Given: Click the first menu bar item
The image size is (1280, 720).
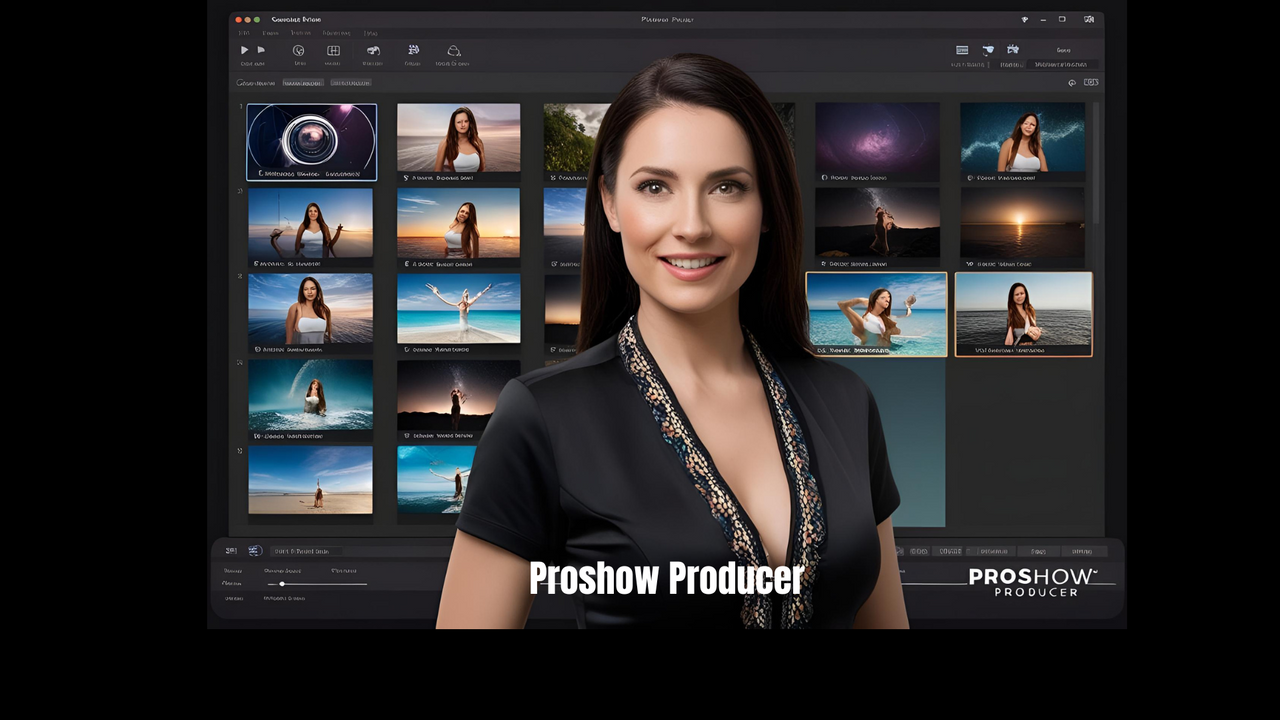Looking at the screenshot, I should click(244, 33).
